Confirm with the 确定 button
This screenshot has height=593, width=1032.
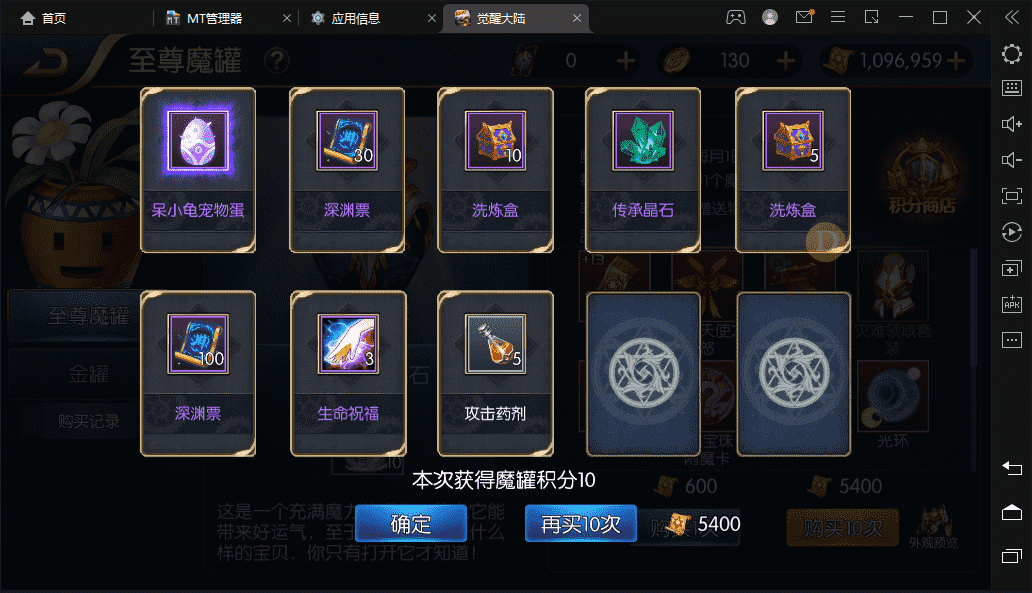(x=411, y=524)
